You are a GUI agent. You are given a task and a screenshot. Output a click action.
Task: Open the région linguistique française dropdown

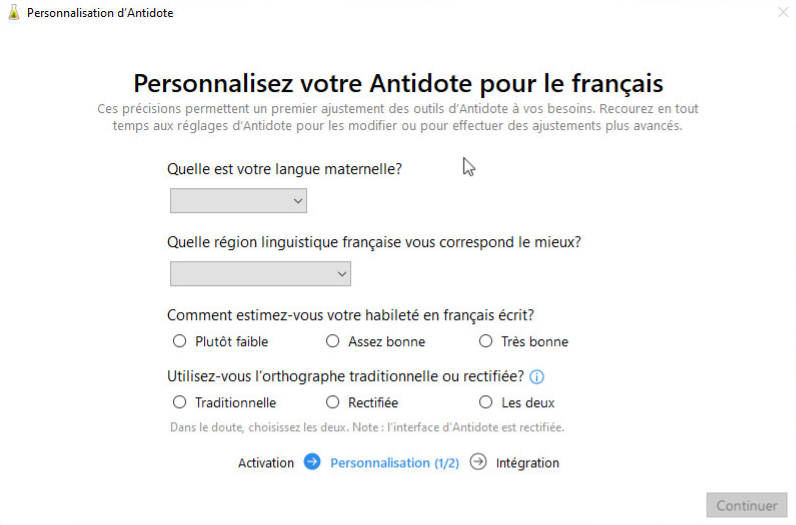tap(260, 273)
